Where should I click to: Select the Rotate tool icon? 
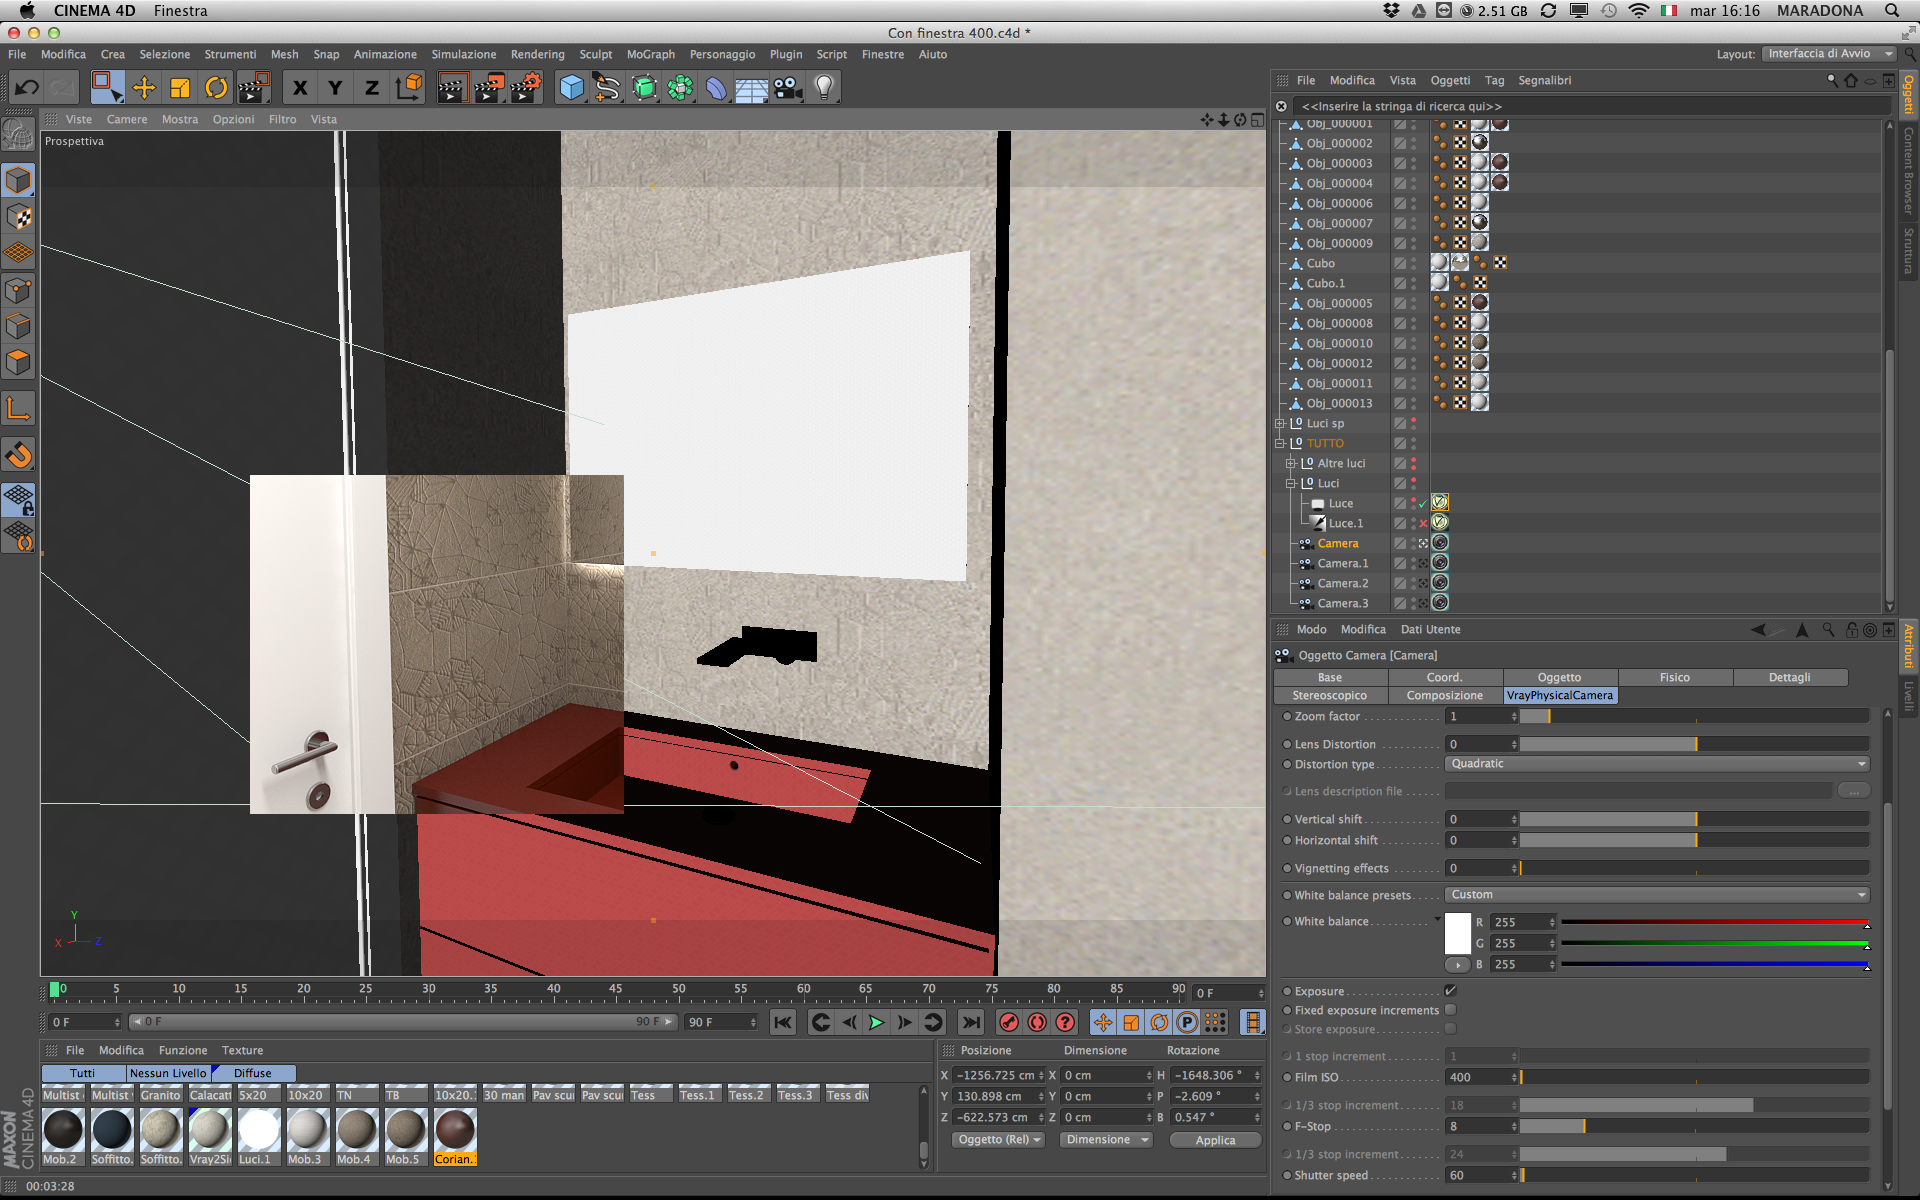click(x=216, y=88)
